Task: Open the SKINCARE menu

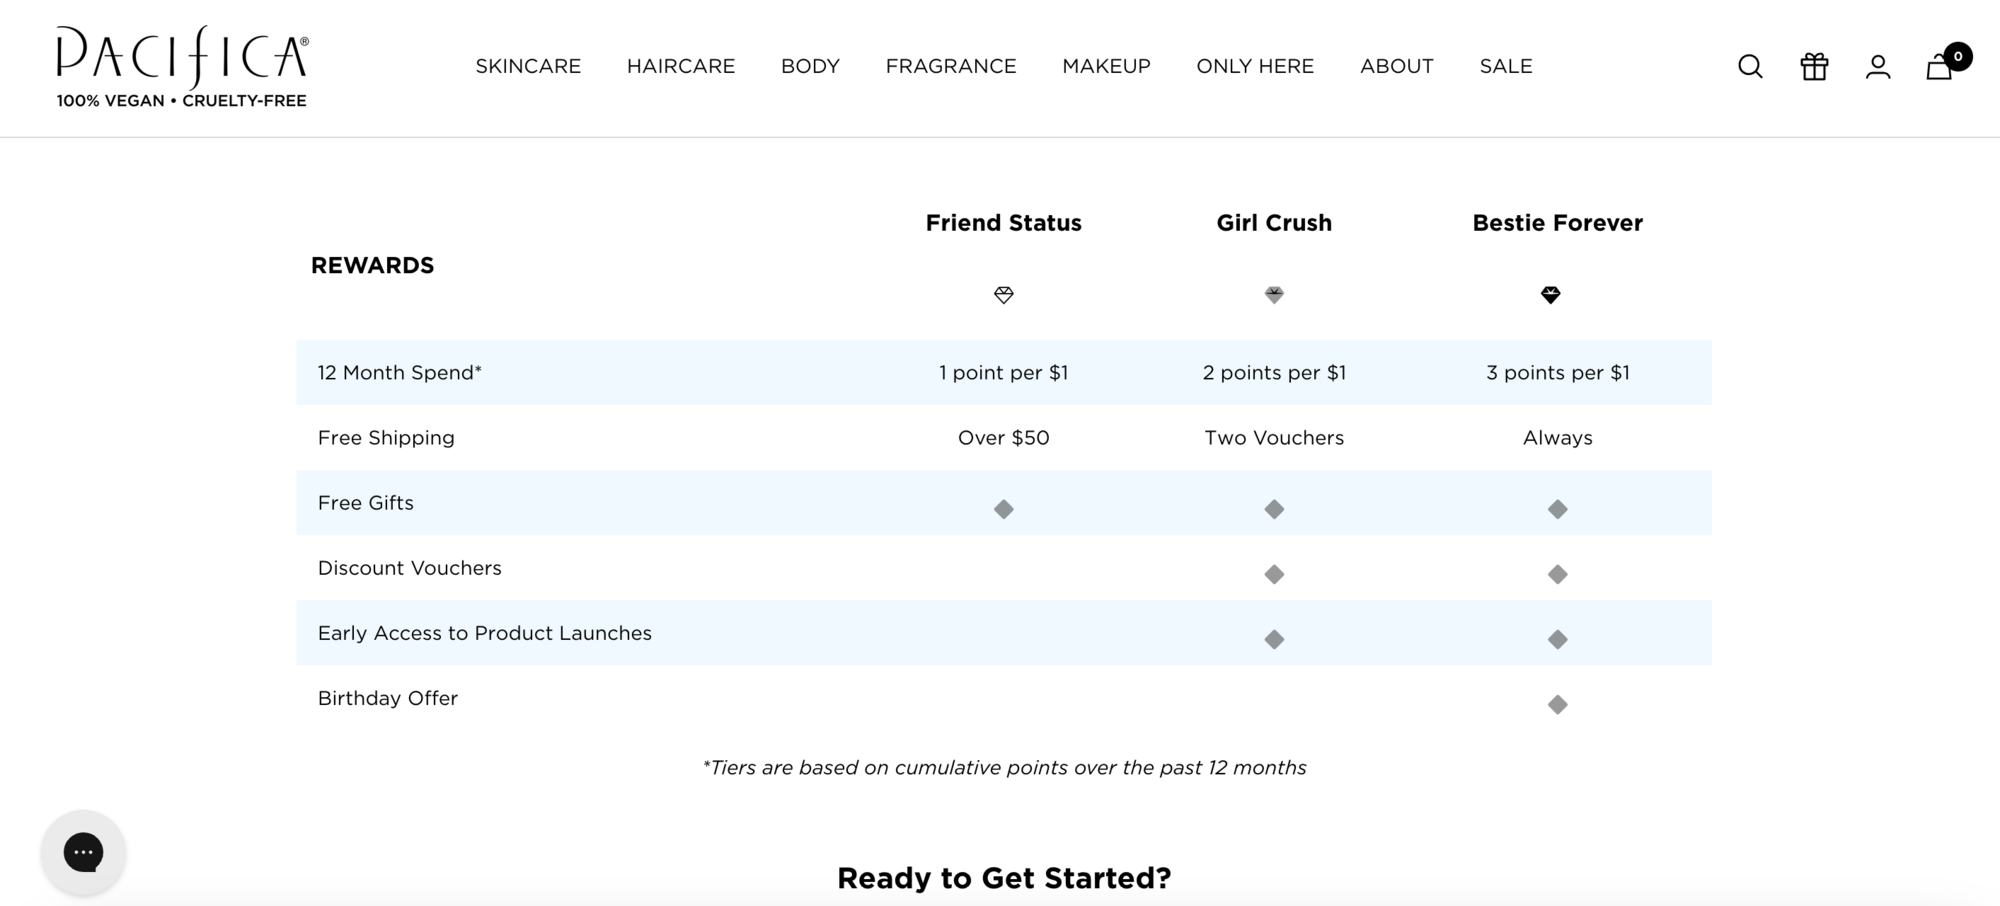Action: point(528,66)
